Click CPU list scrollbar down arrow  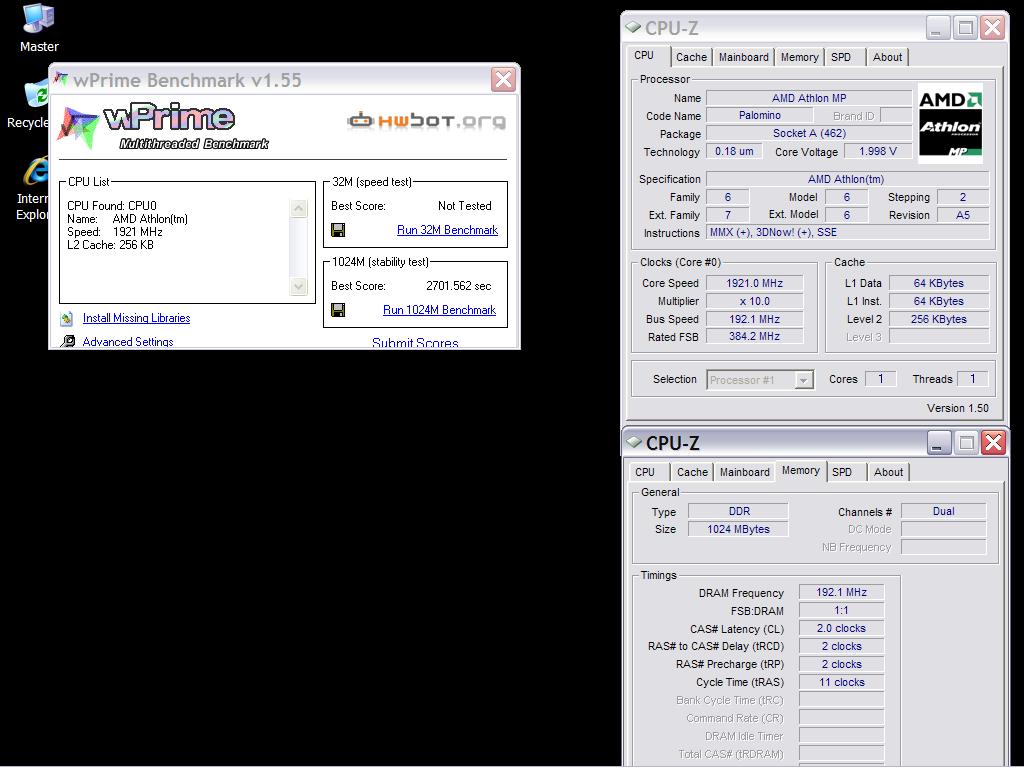298,286
